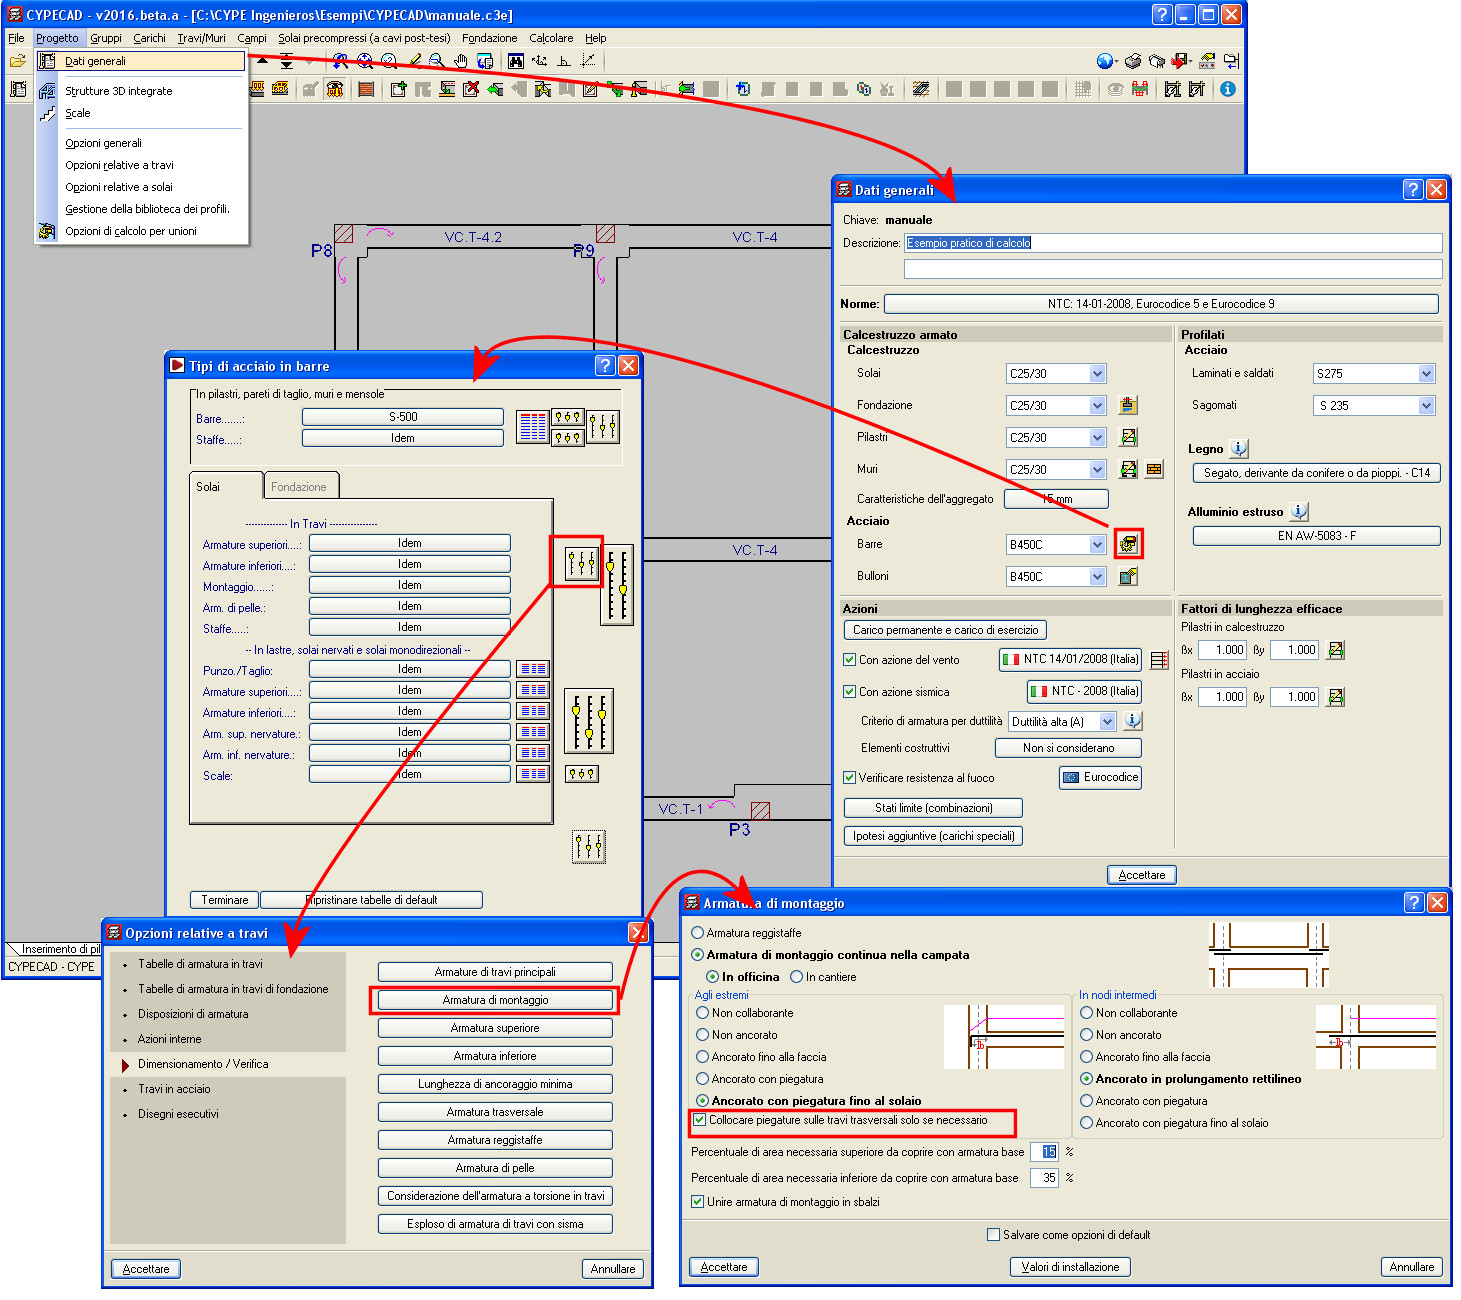The height and width of the screenshot is (1300, 1461).
Task: Click the Pilastri concrete options icon
Action: (x=1128, y=437)
